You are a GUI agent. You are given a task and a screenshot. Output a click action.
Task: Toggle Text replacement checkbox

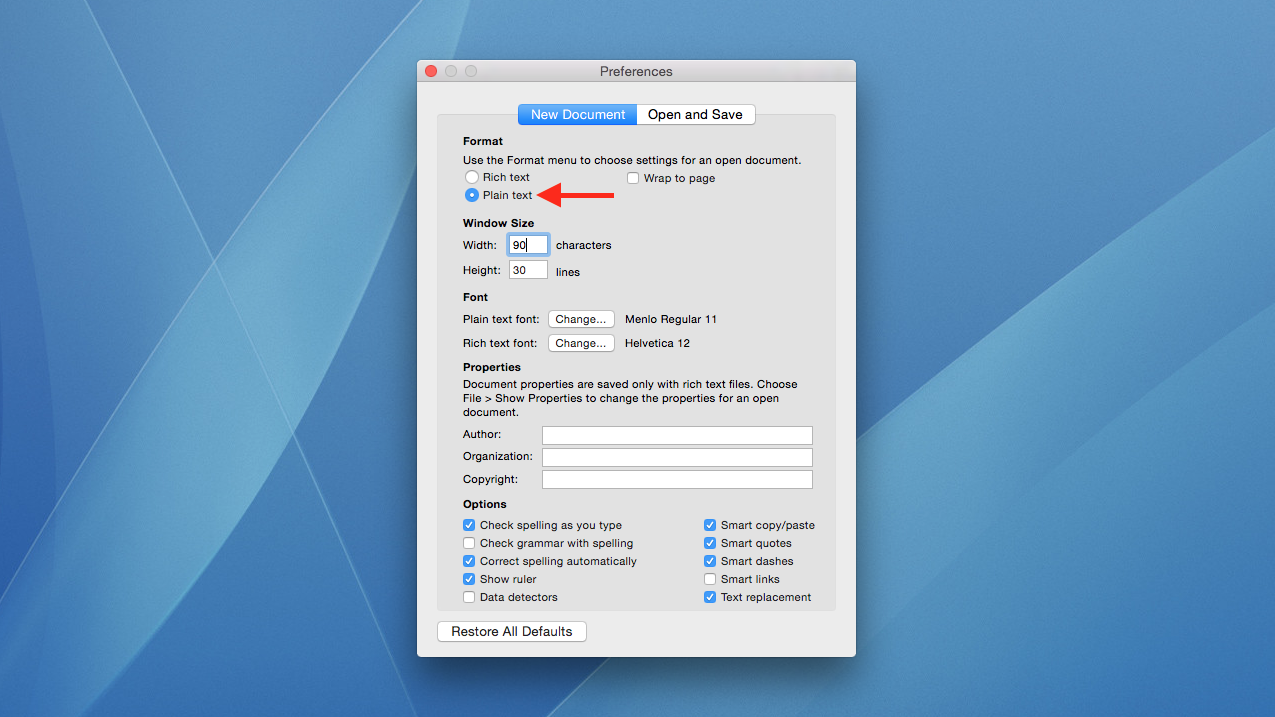(x=710, y=597)
